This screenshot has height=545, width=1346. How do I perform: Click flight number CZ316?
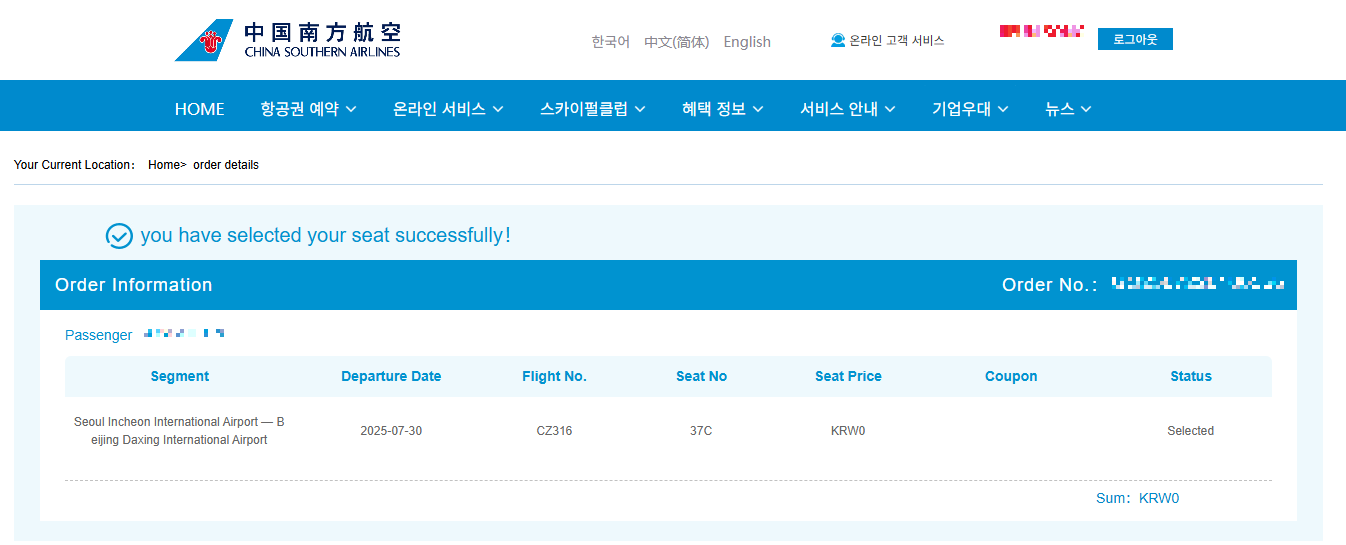554,431
